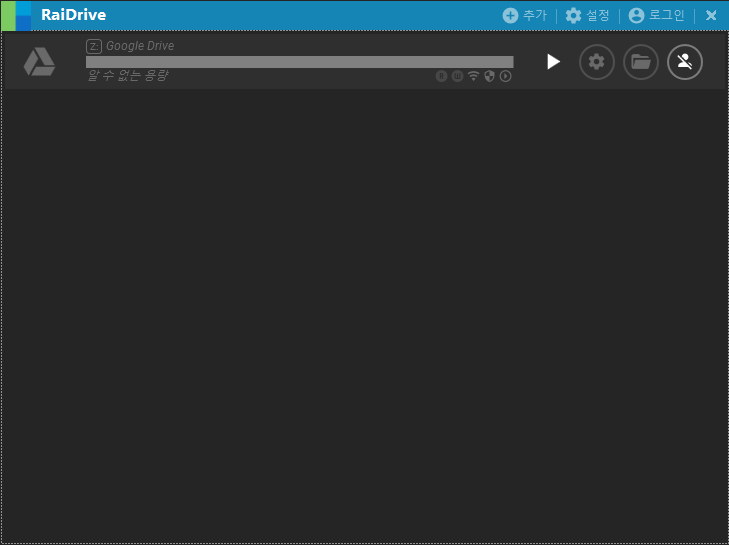
Task: Click 로그인 (Login) in the title bar
Action: coord(656,15)
